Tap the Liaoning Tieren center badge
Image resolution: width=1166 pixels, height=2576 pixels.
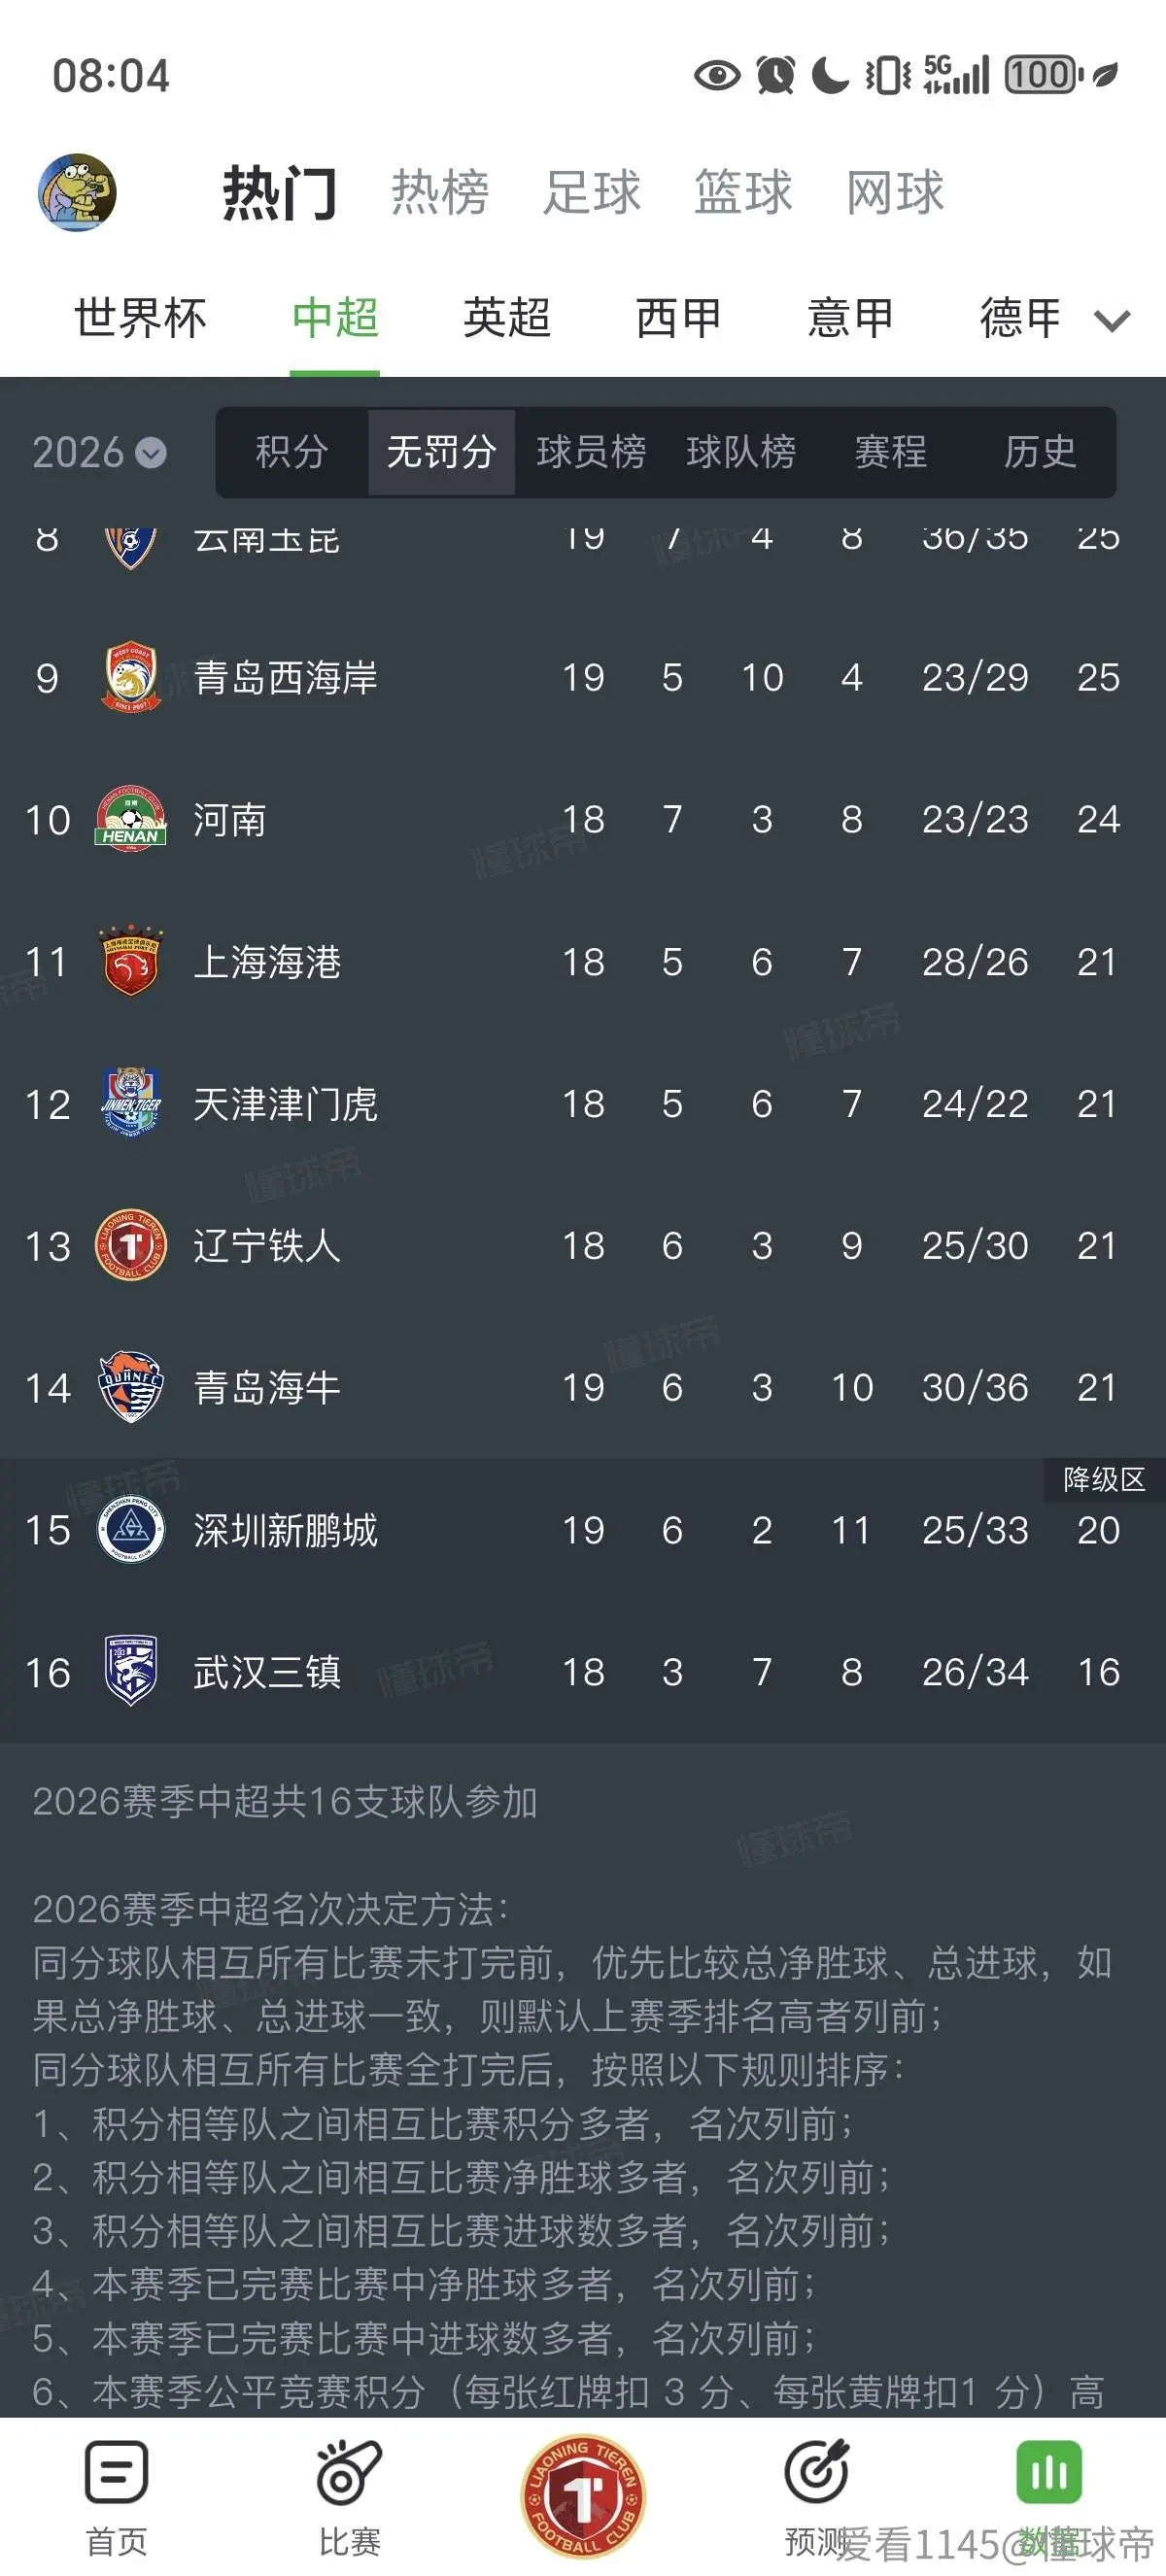click(583, 2496)
